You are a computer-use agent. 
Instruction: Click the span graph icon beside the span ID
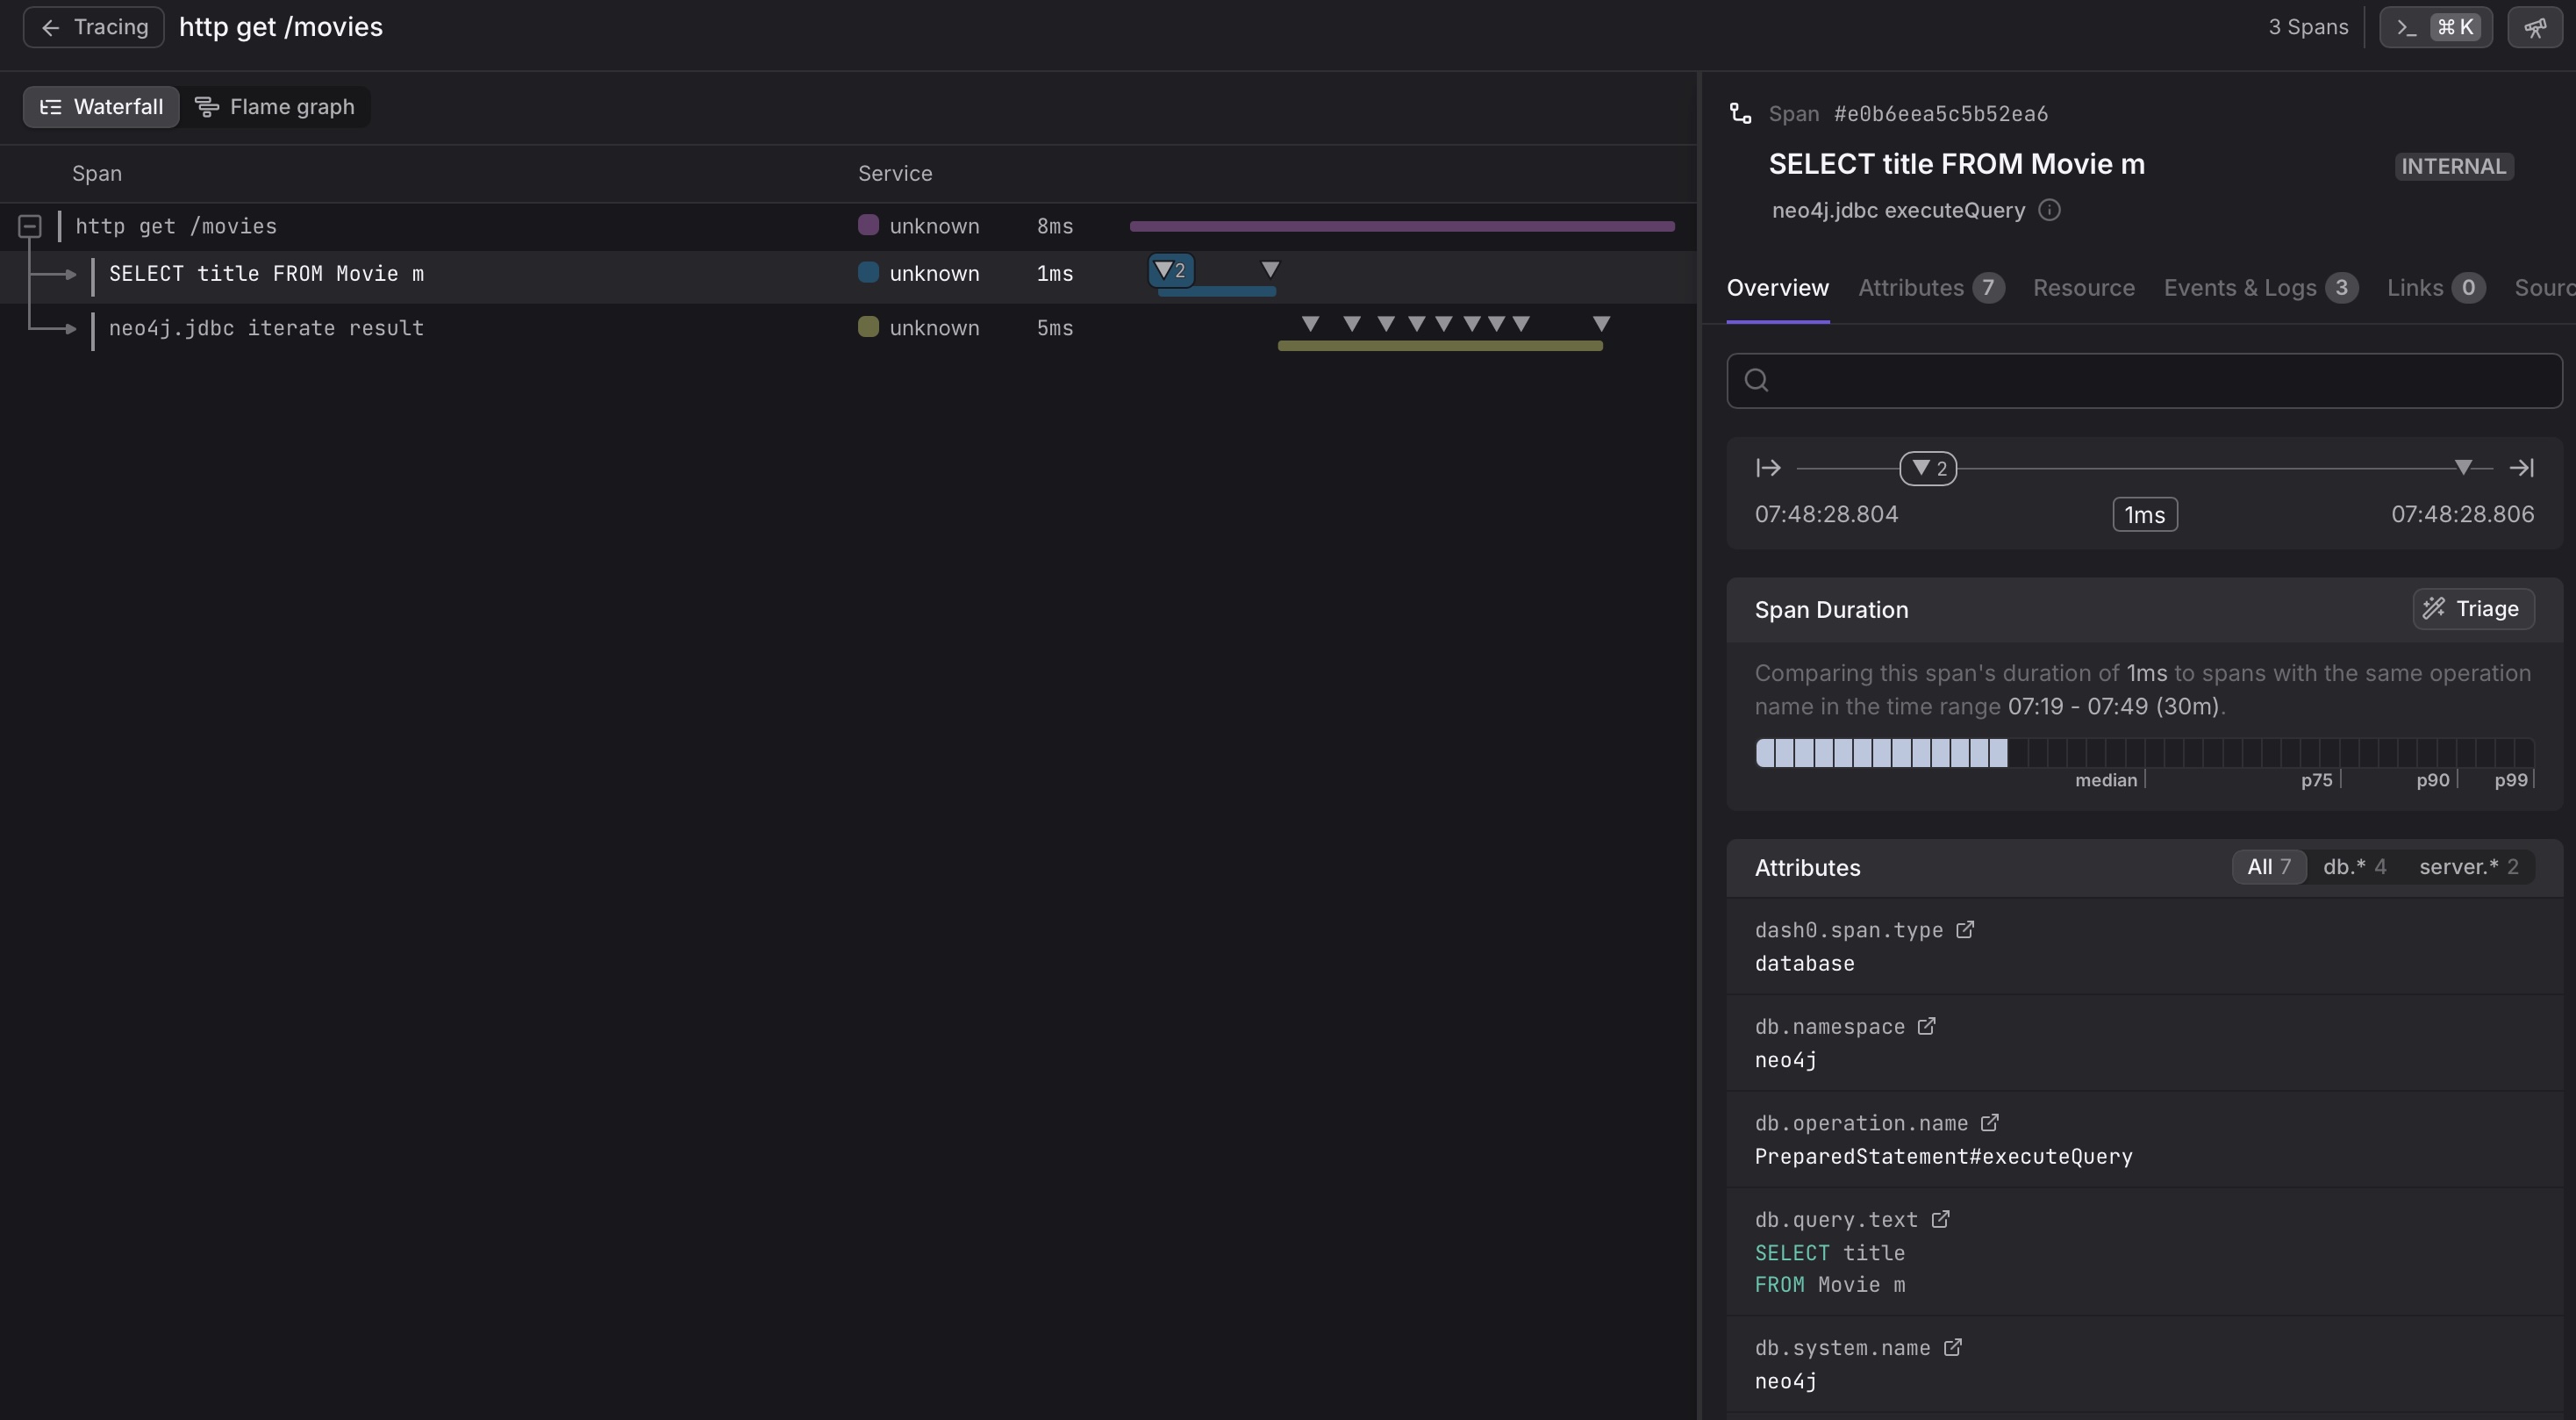tap(1740, 113)
